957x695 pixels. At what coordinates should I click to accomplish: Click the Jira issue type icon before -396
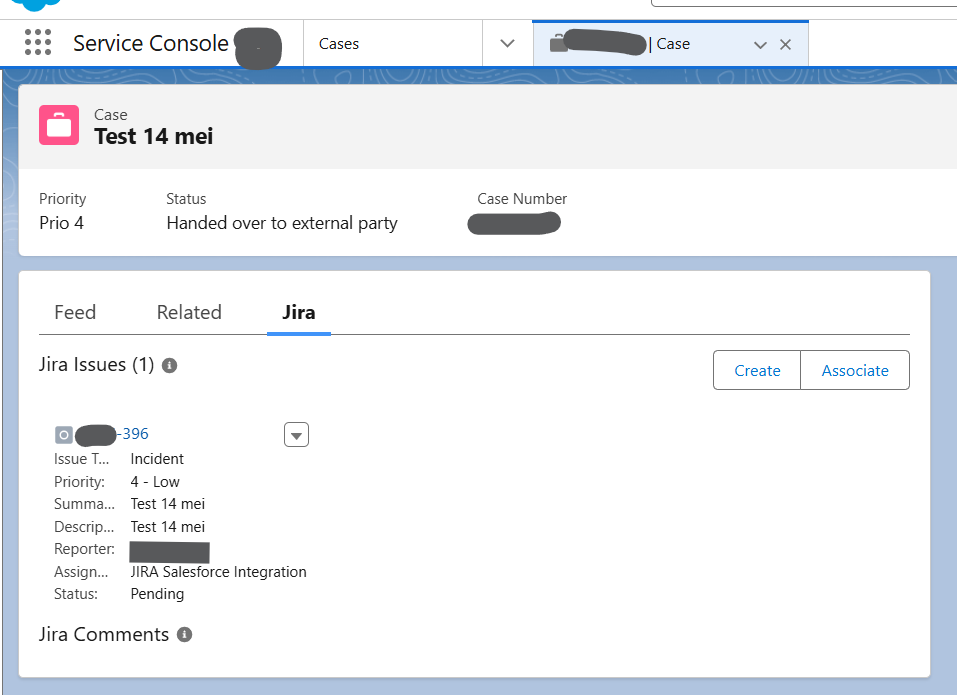click(64, 434)
